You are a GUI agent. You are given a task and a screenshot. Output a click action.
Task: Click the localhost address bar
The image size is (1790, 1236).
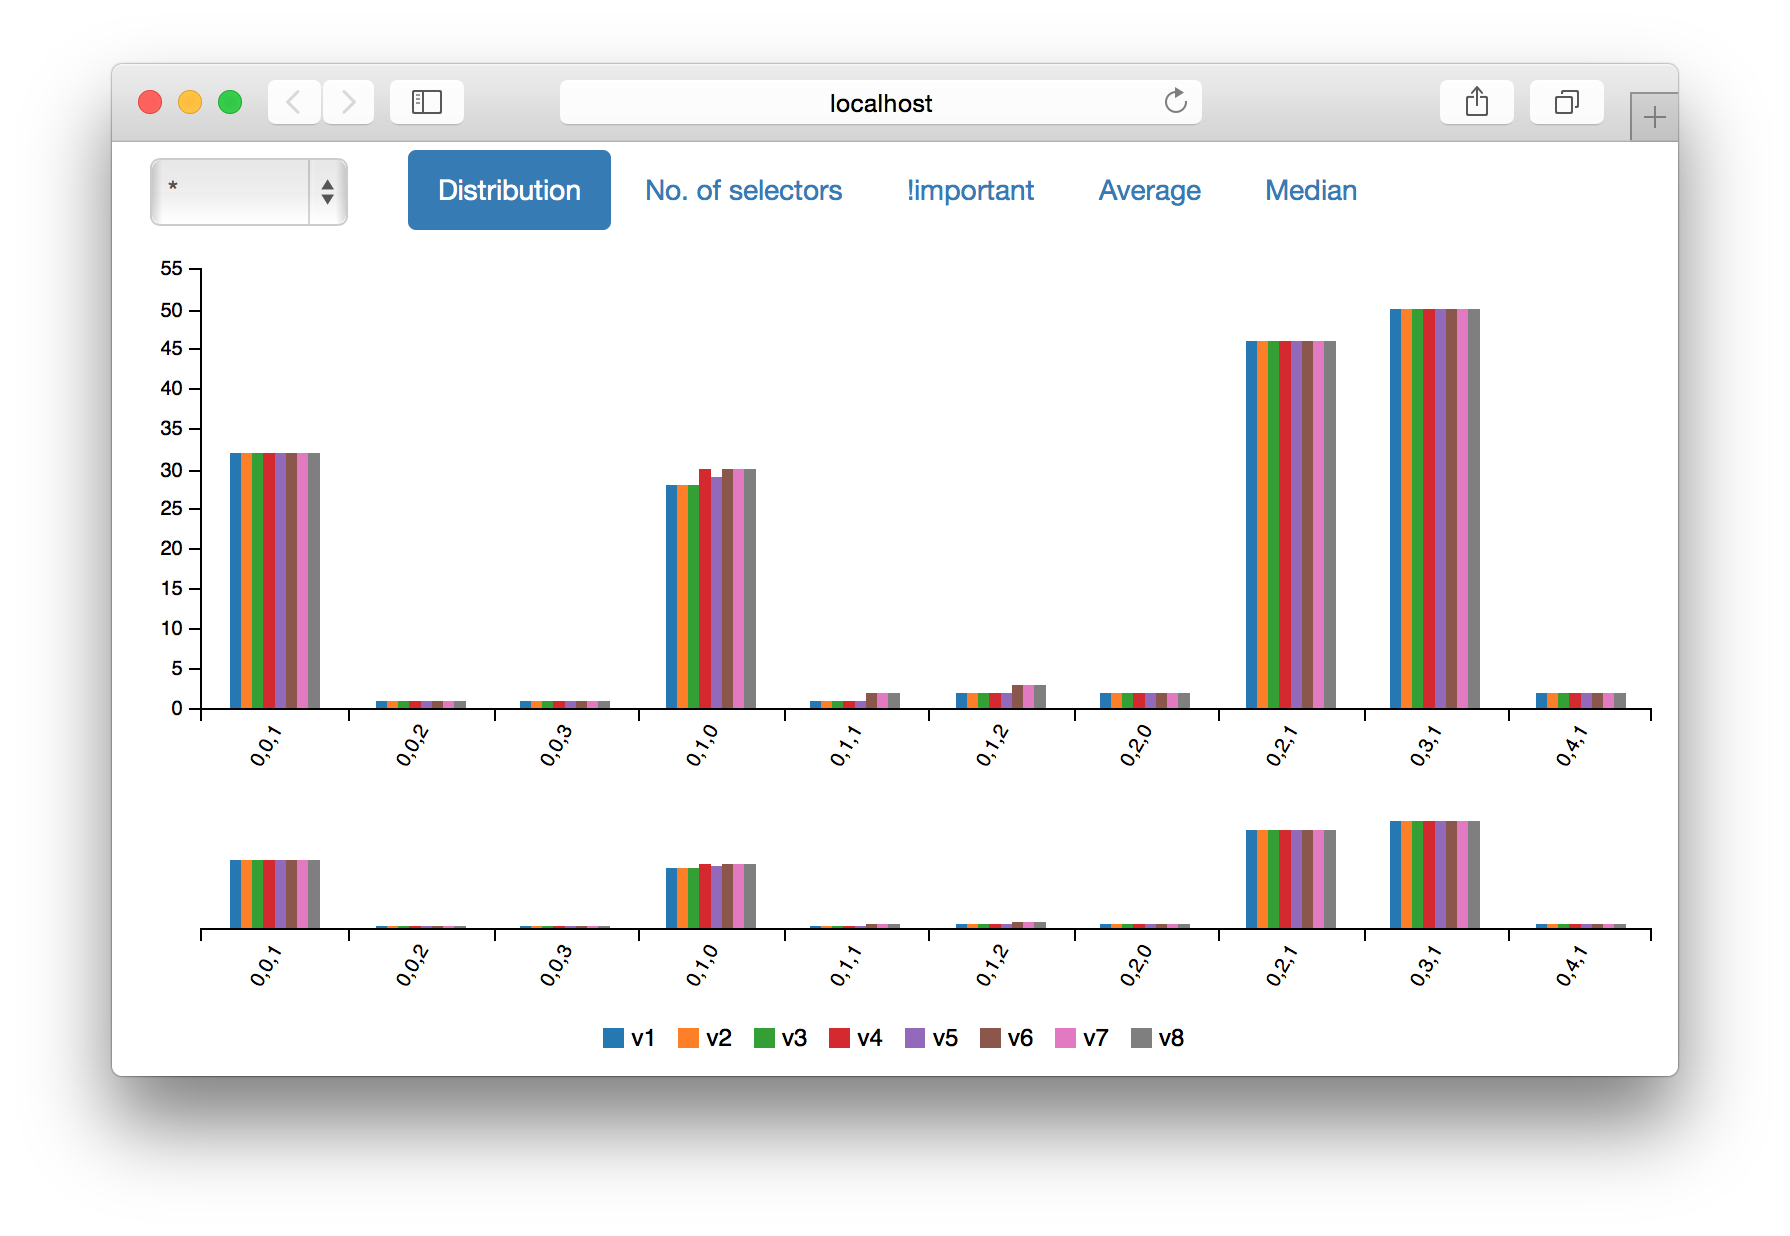880,102
